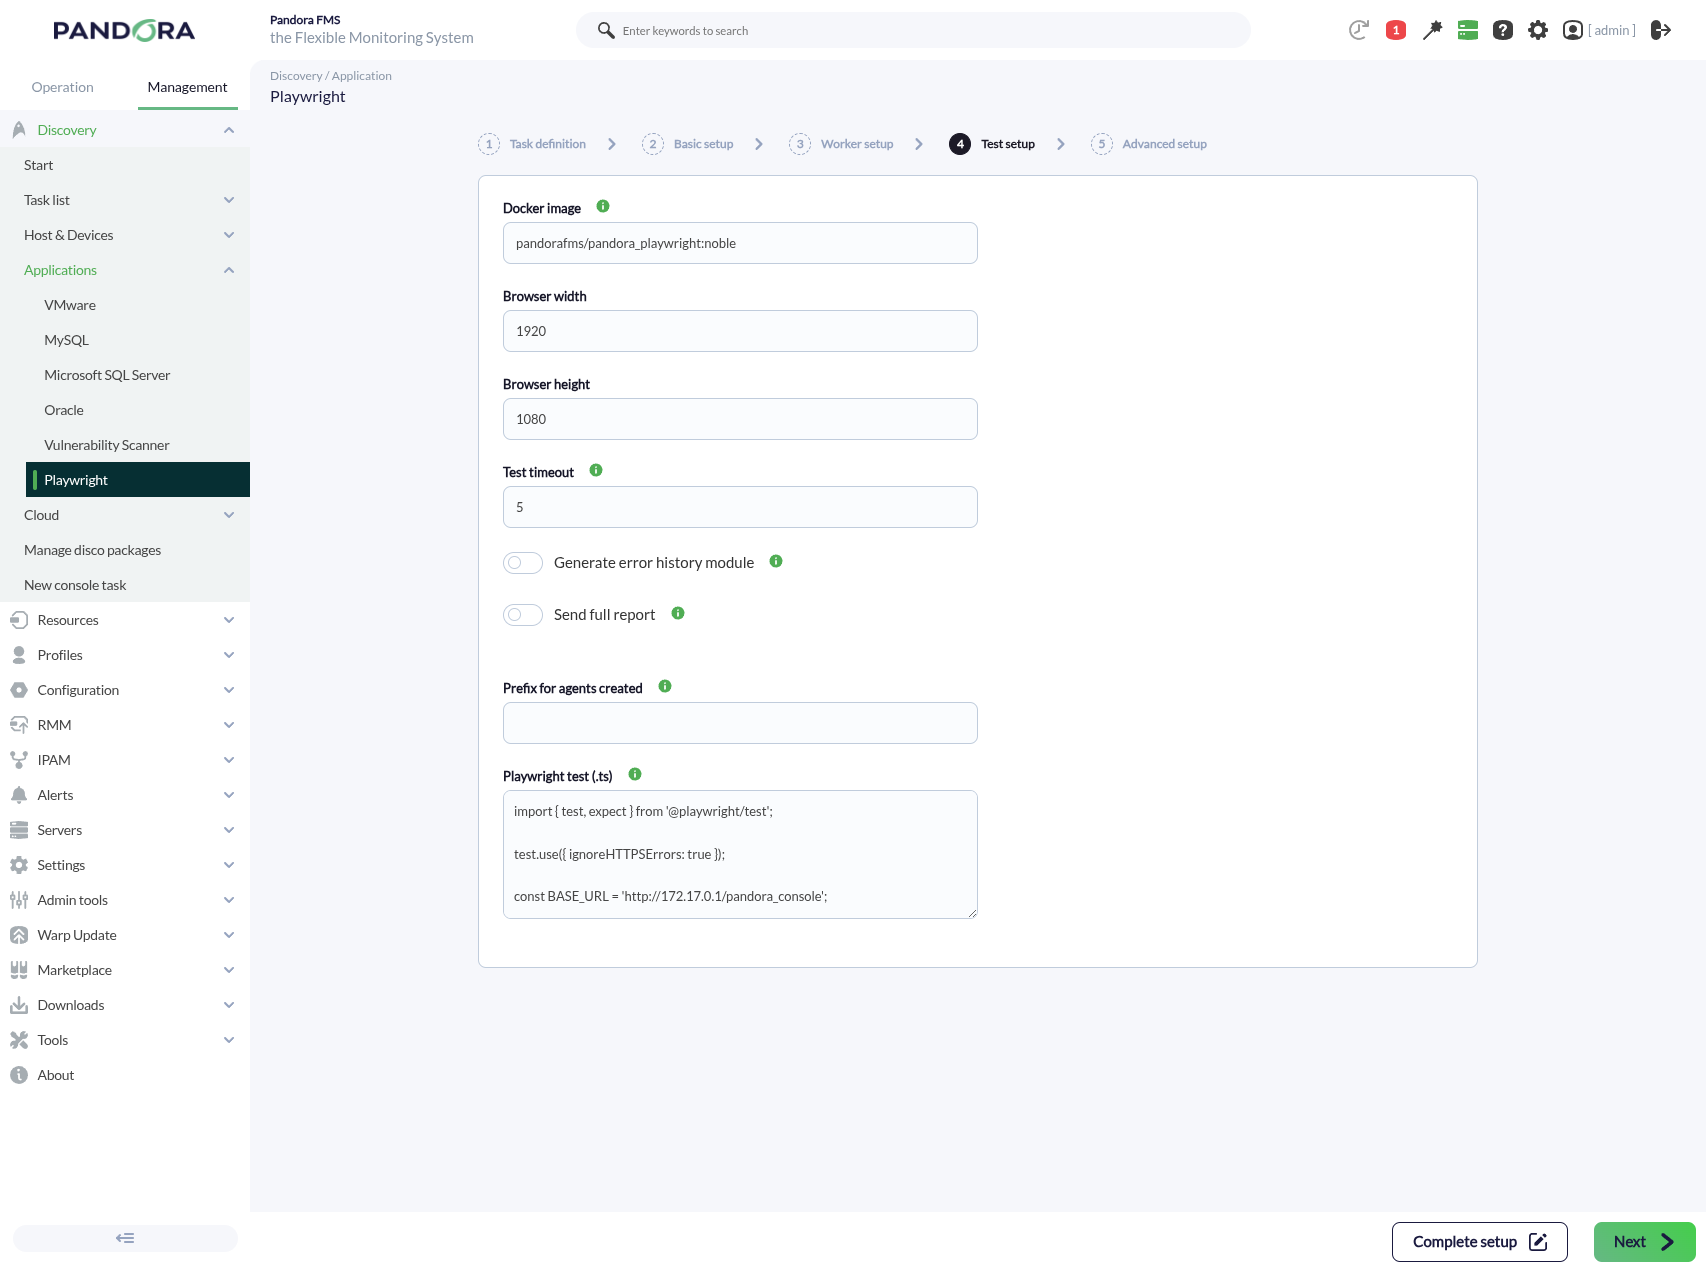Click the Docker image input field
1706x1272 pixels.
pyautogui.click(x=740, y=243)
